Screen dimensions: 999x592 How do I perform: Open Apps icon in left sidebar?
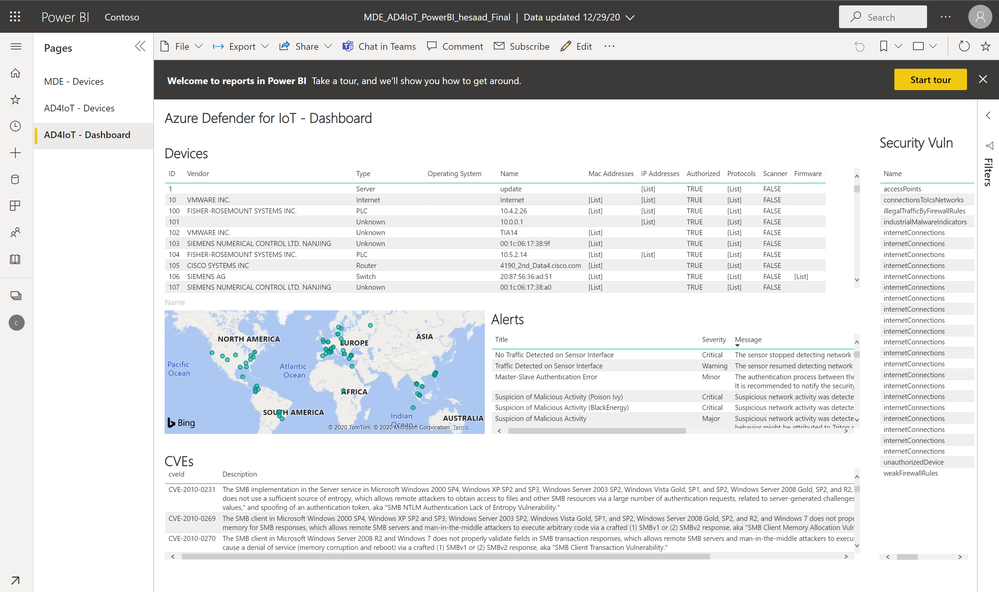(16, 206)
